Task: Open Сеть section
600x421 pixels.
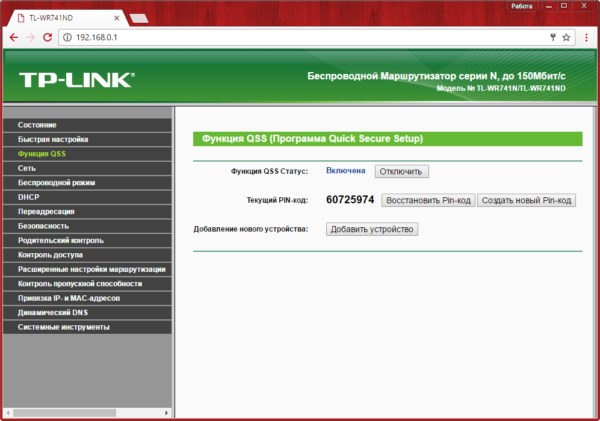Action: (87, 168)
